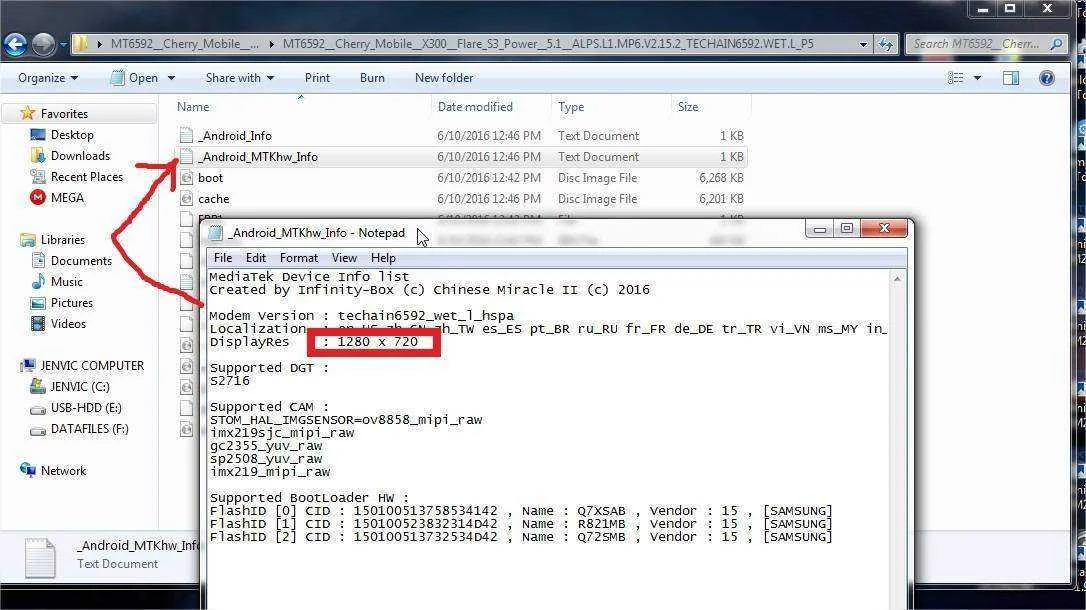This screenshot has width=1086, height=610.
Task: Select Network in navigation pane
Action: click(63, 471)
